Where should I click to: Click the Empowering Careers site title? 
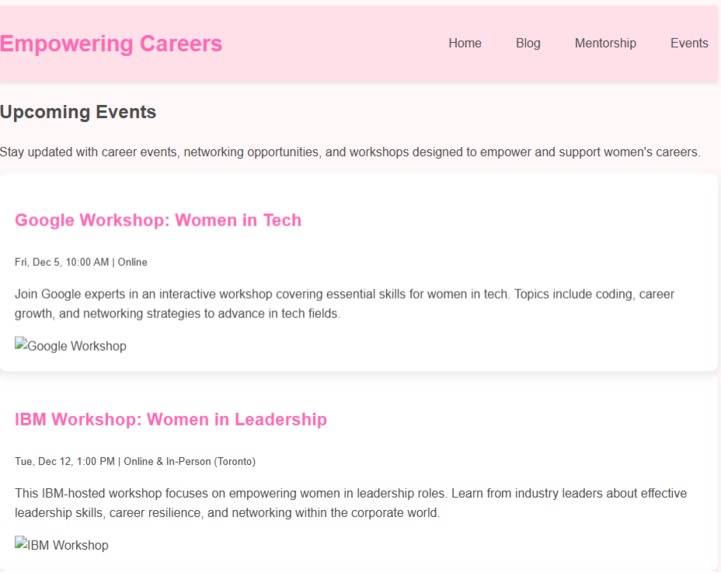coord(111,44)
